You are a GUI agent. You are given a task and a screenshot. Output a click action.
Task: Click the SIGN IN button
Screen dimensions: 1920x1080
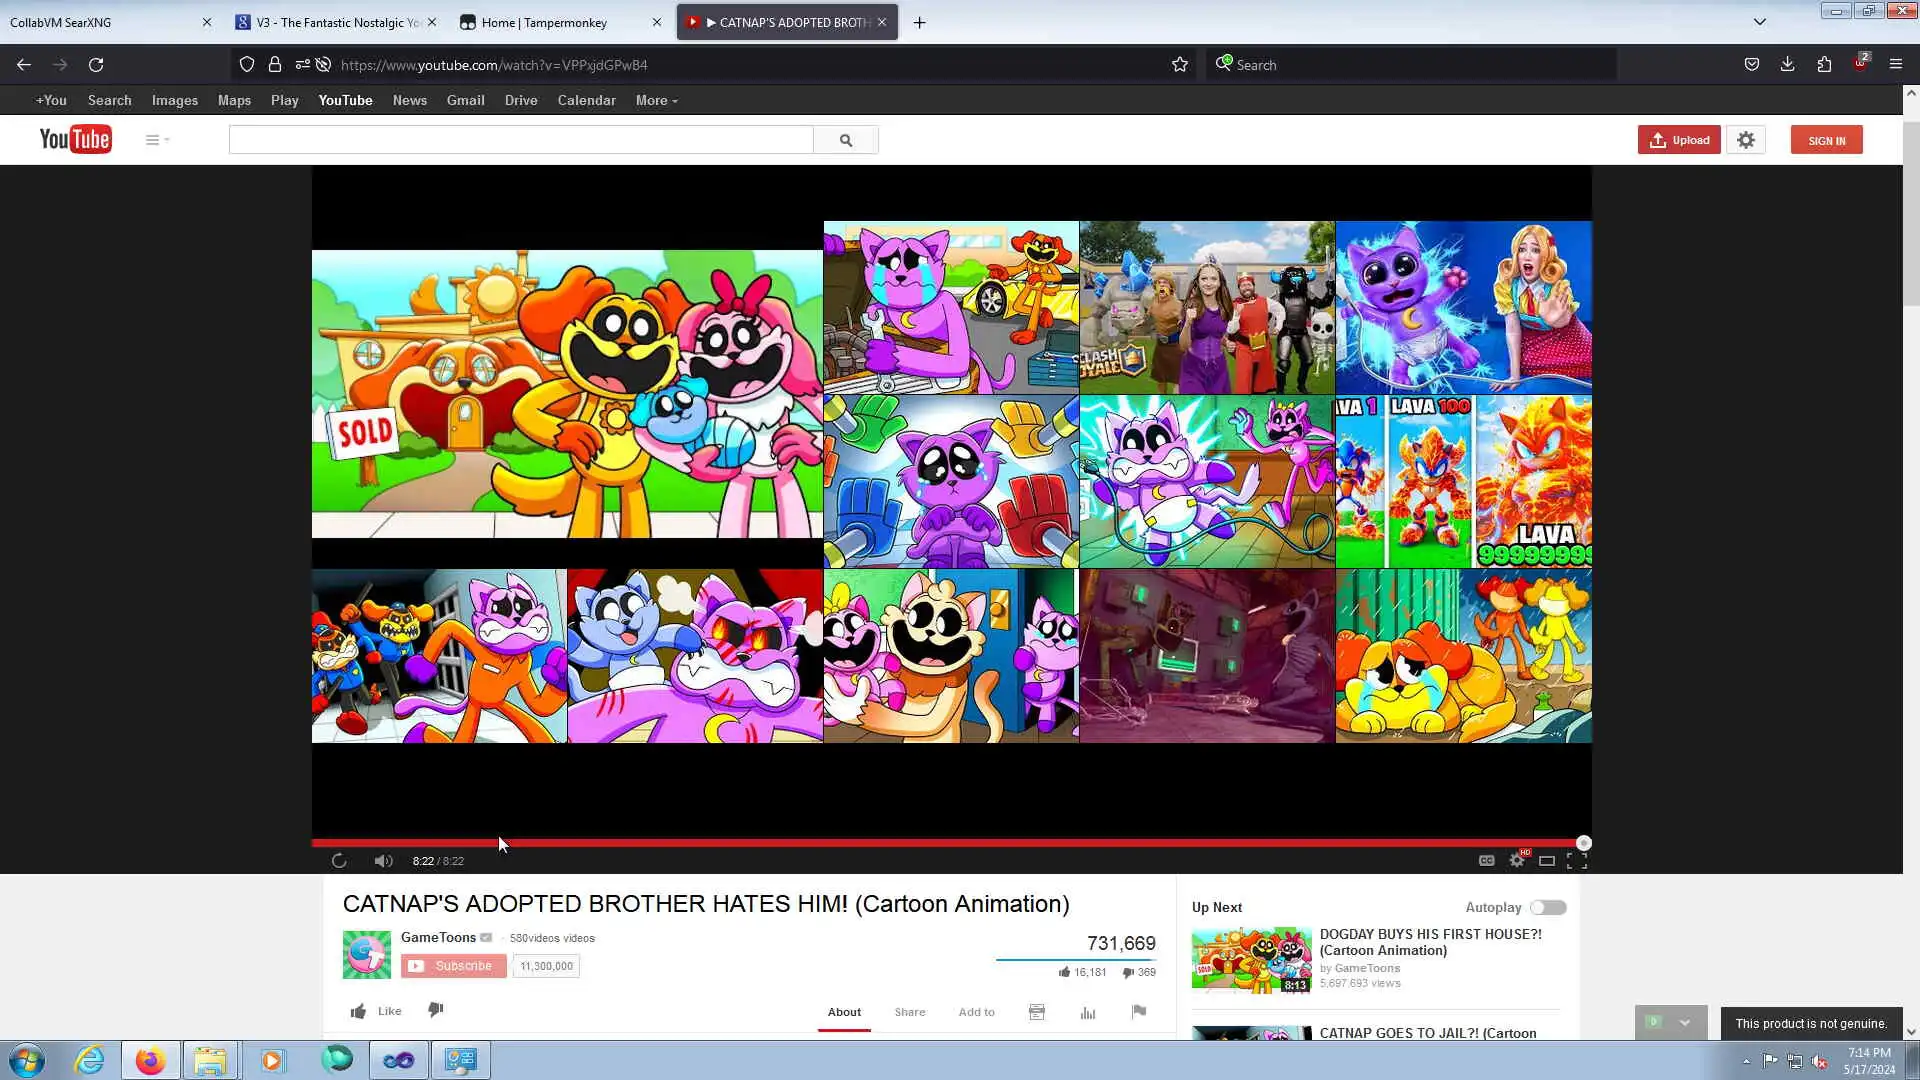1826,140
